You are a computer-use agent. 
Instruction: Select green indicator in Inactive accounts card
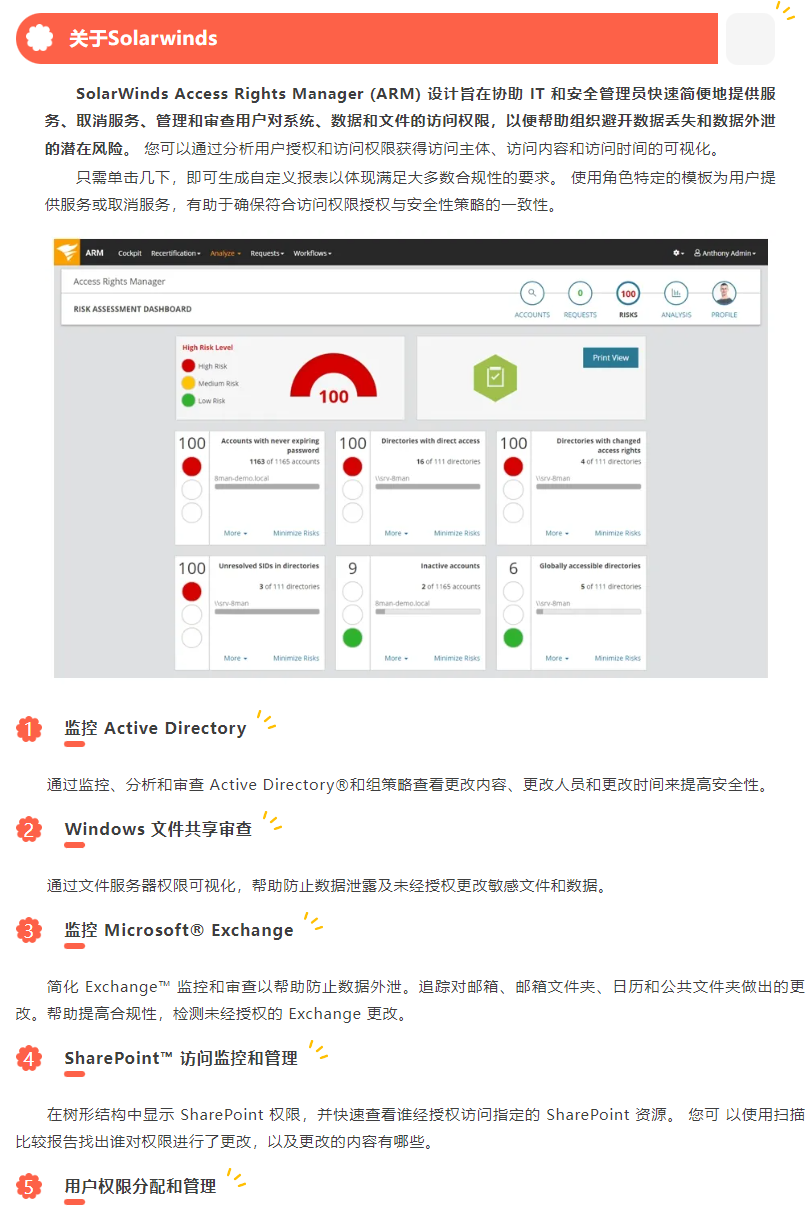[352, 637]
